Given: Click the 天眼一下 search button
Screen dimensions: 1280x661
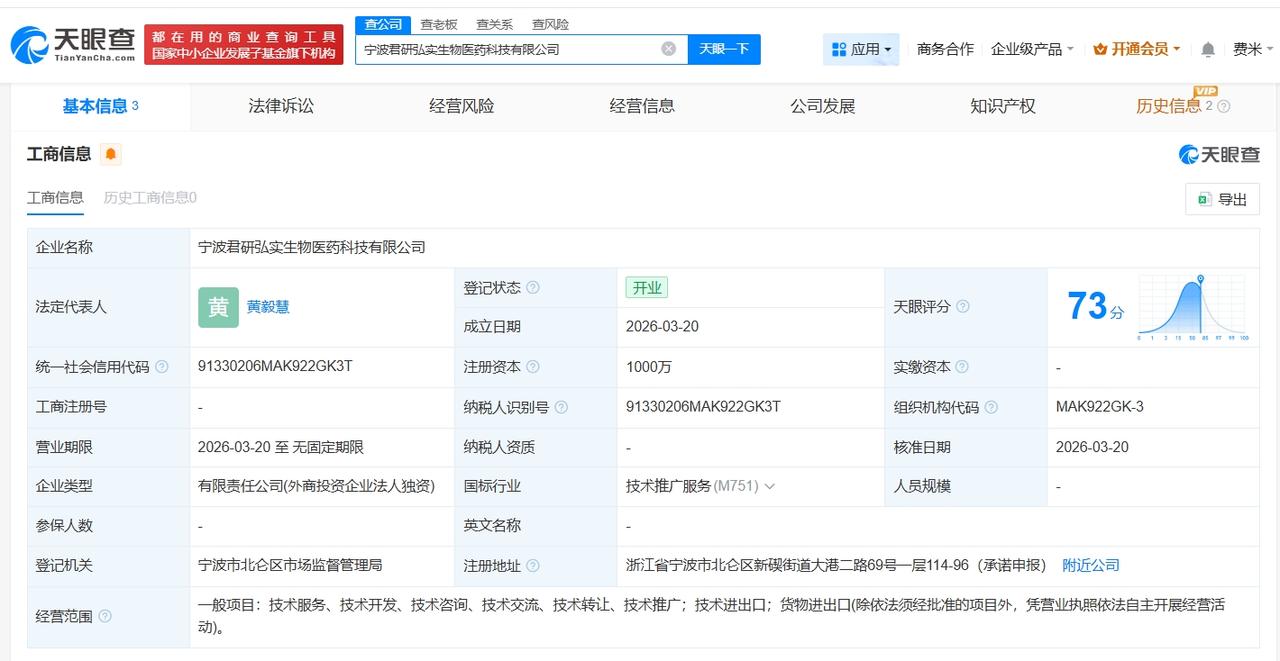Looking at the screenshot, I should tap(724, 48).
